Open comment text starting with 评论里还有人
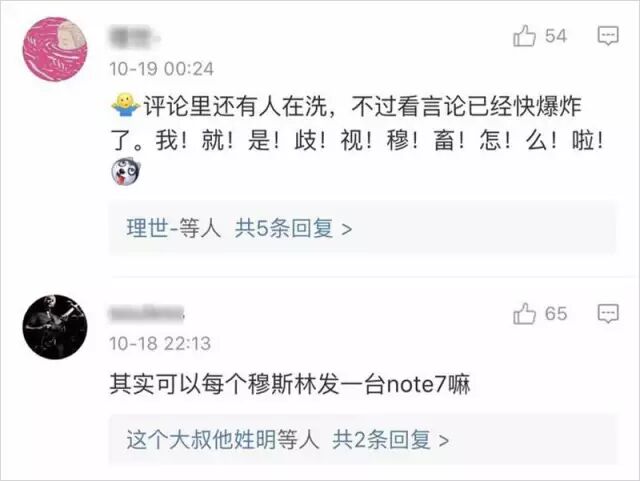 coord(357,122)
